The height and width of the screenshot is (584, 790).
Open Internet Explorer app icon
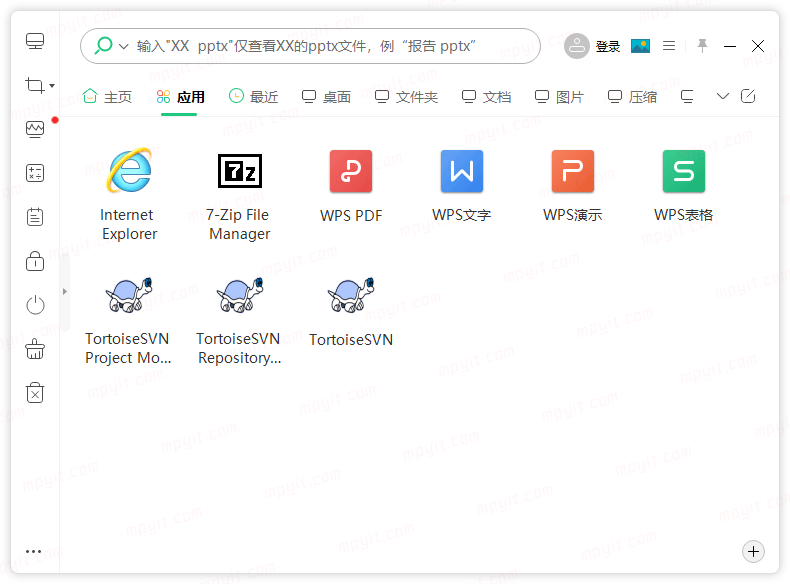[129, 170]
